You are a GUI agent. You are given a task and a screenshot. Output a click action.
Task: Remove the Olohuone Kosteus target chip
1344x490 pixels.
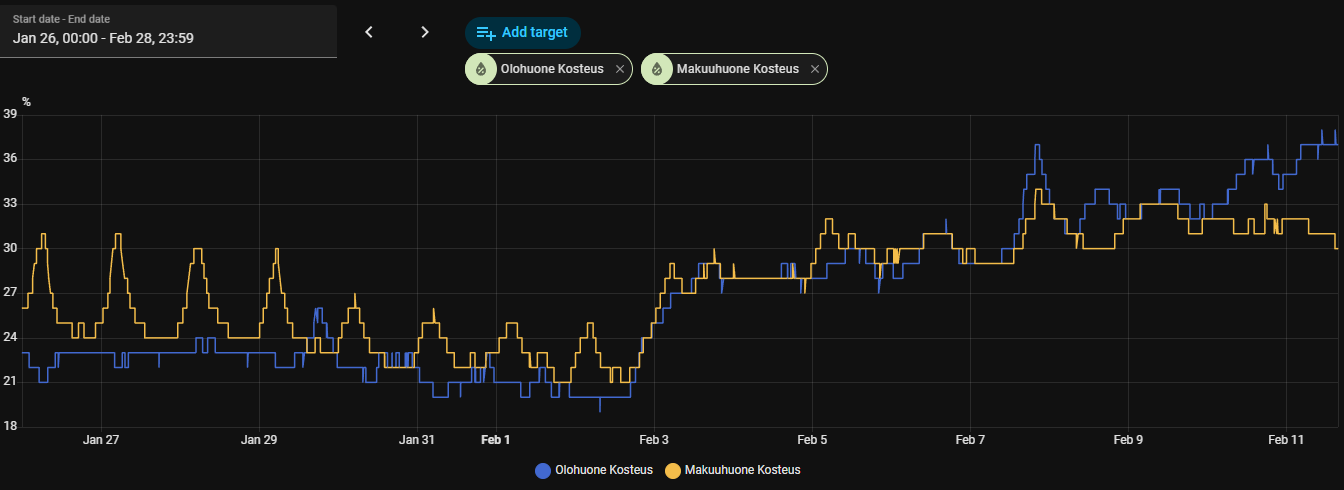point(620,69)
